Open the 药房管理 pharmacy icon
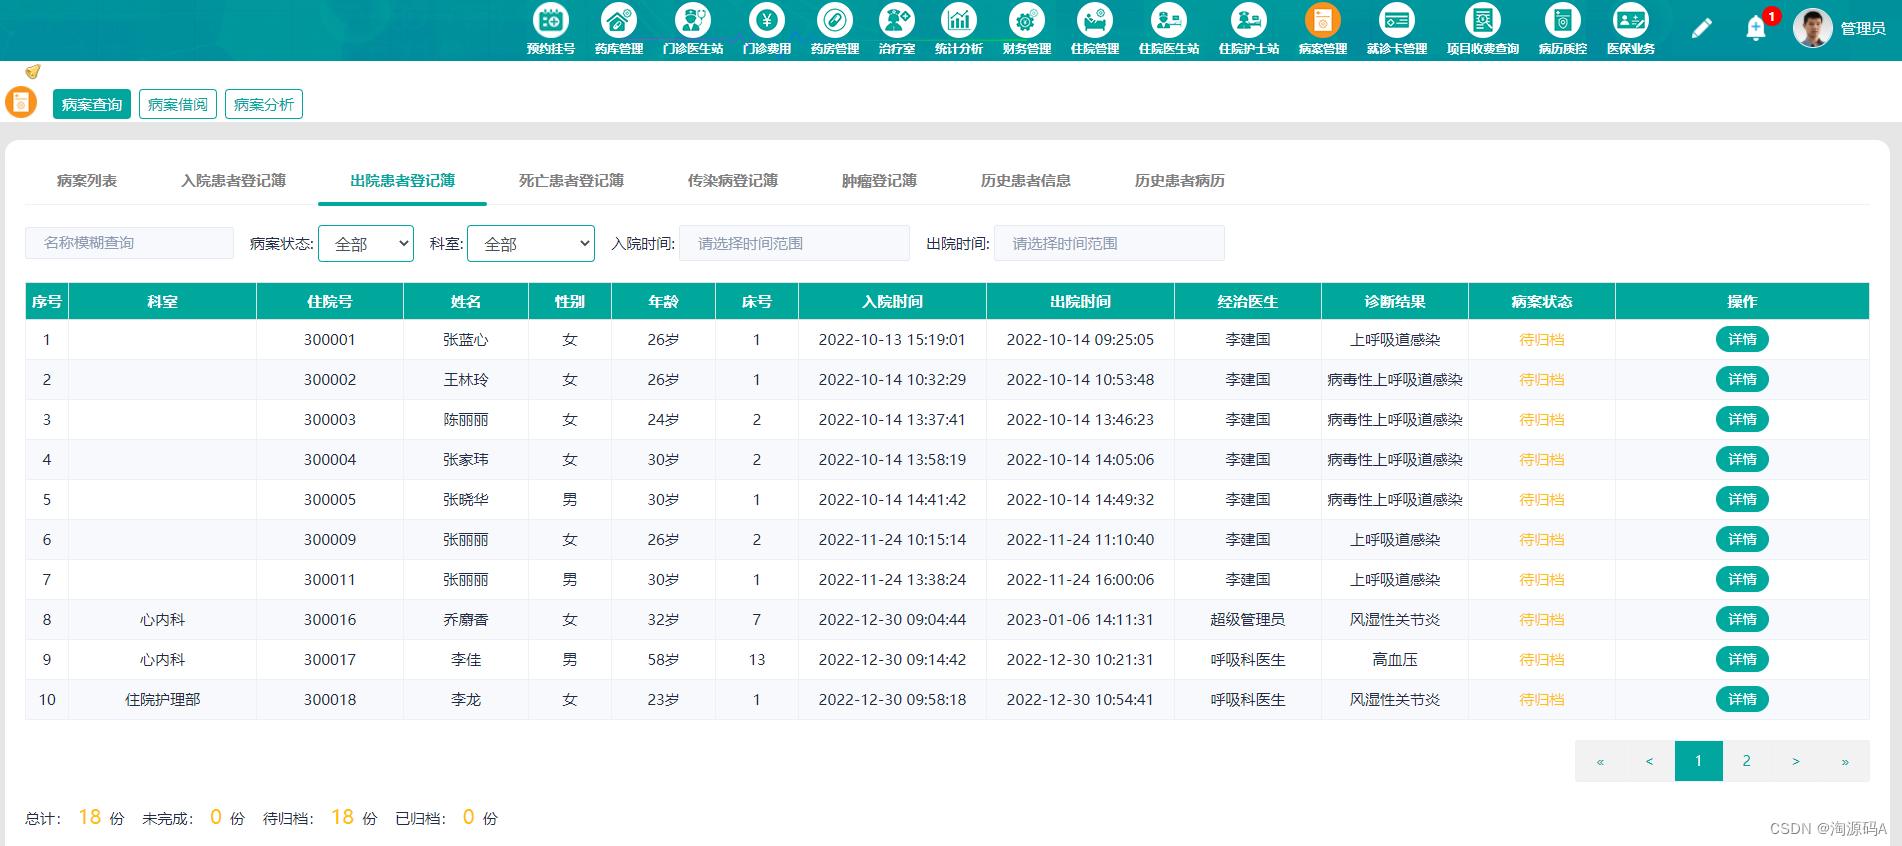This screenshot has width=1902, height=846. click(835, 20)
